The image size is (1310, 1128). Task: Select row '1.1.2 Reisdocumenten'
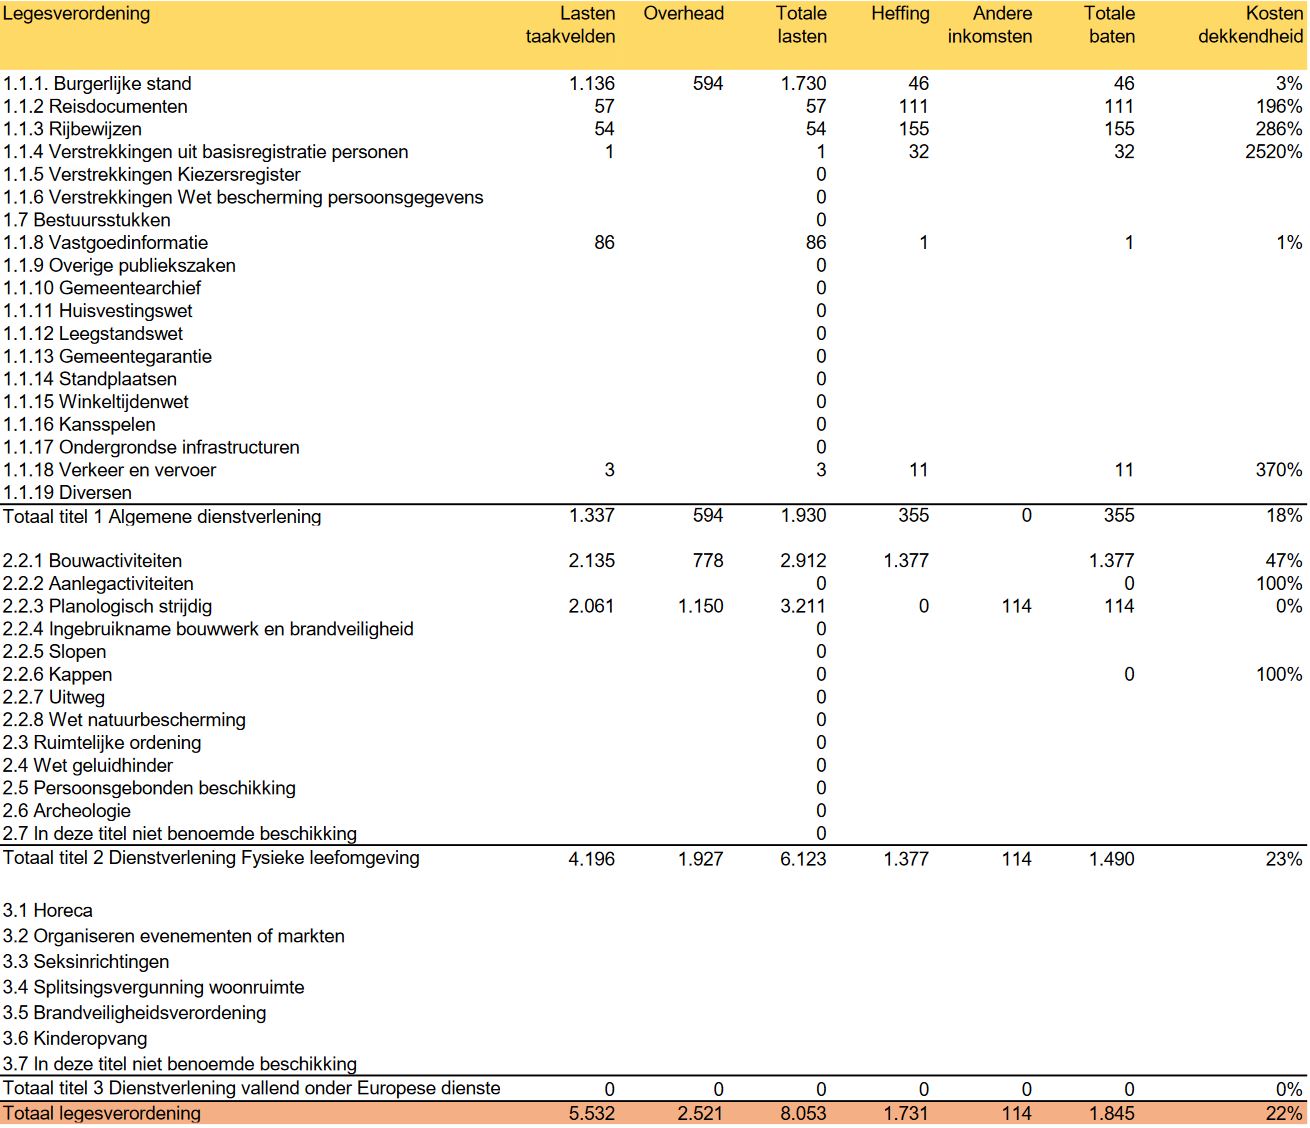[x=654, y=107]
